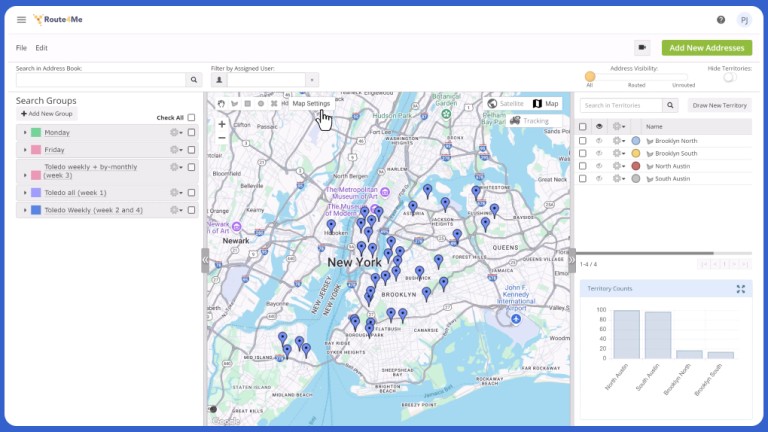Screen dimensions: 768x432
Task: Select the Brooklyn North territory name
Action: click(x=676, y=141)
